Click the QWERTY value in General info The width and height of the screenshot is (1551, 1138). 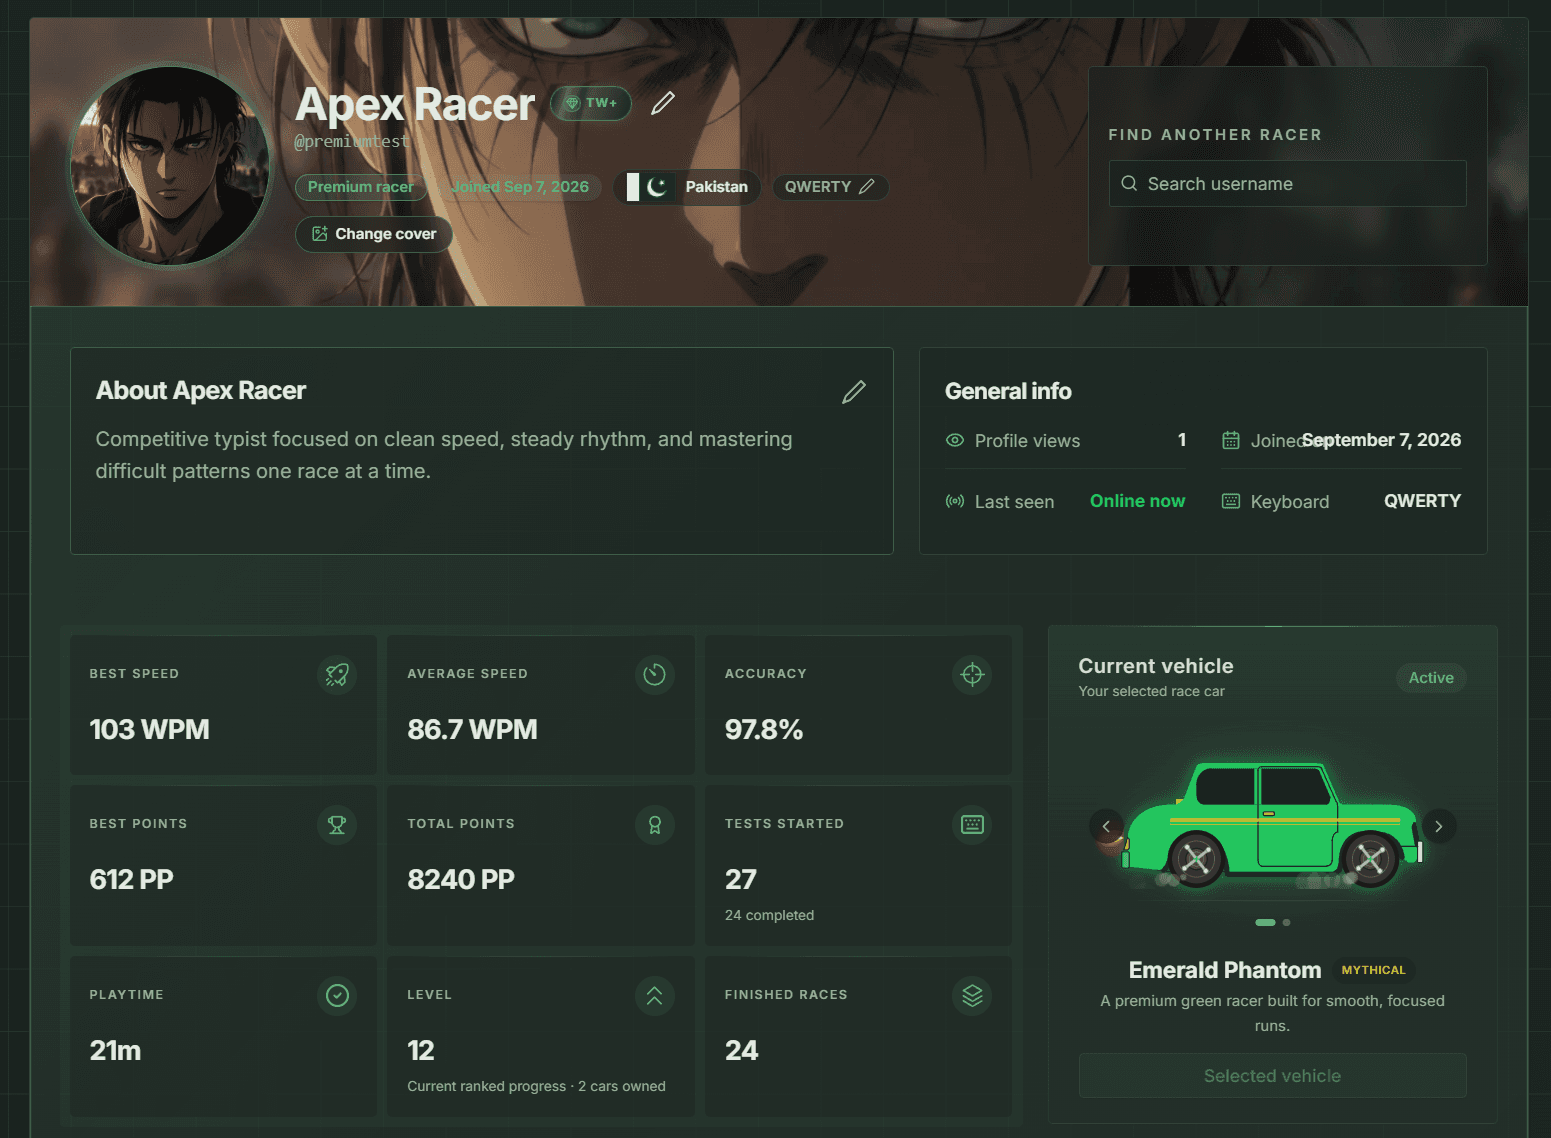(1422, 501)
